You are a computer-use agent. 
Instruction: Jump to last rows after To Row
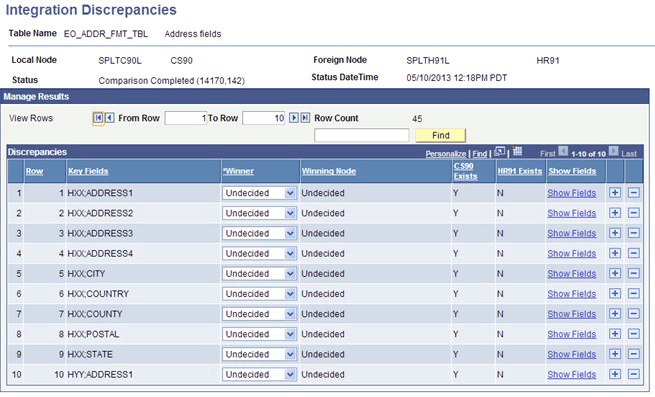[305, 118]
